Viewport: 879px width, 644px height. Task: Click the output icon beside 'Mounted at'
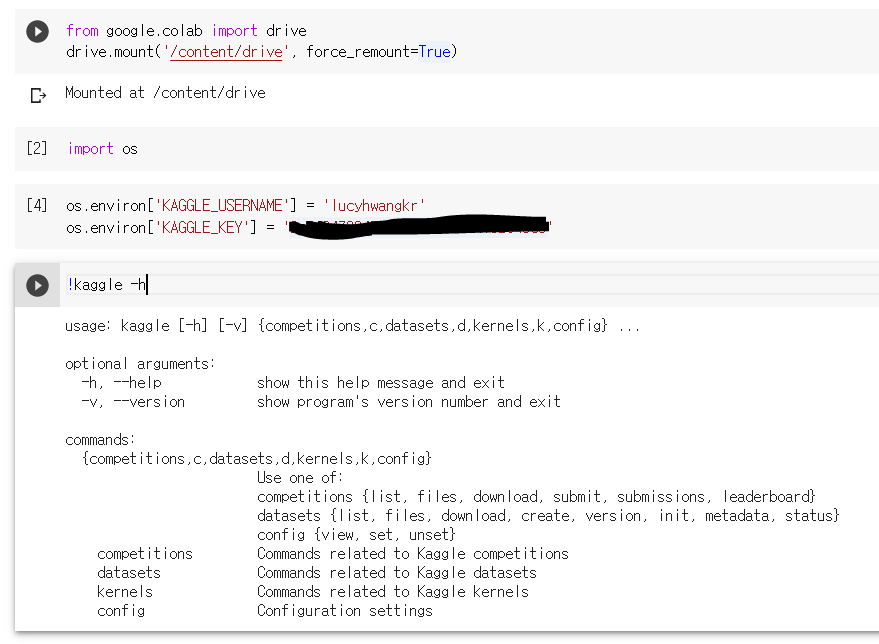pyautogui.click(x=38, y=95)
